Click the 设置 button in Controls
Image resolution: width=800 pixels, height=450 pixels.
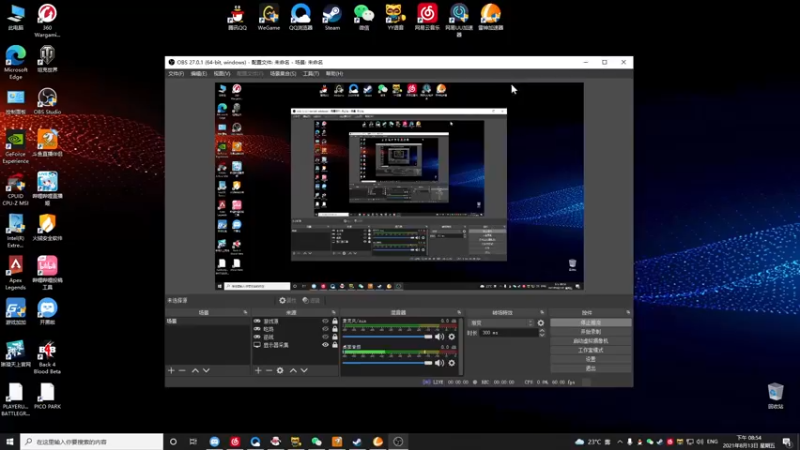pos(590,359)
